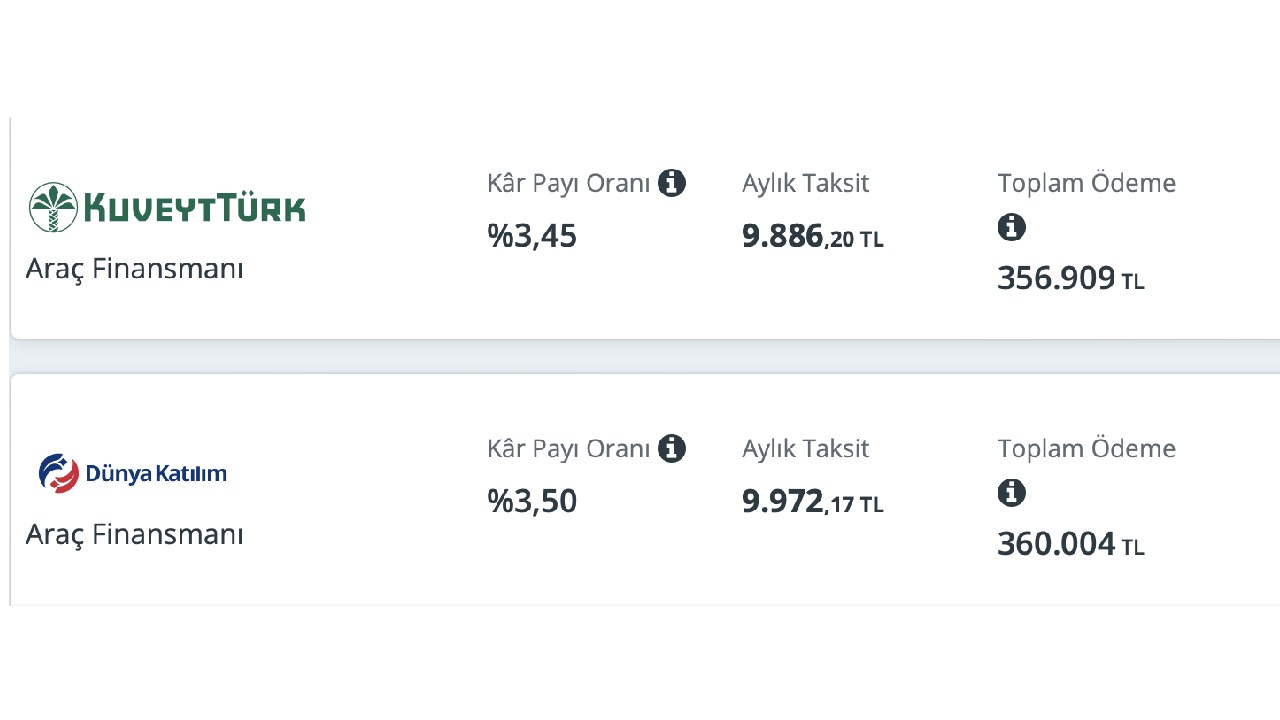Open info icon beside Dünya Katılım Kâr Payı Oranı
This screenshot has height=720, width=1280.
point(672,448)
